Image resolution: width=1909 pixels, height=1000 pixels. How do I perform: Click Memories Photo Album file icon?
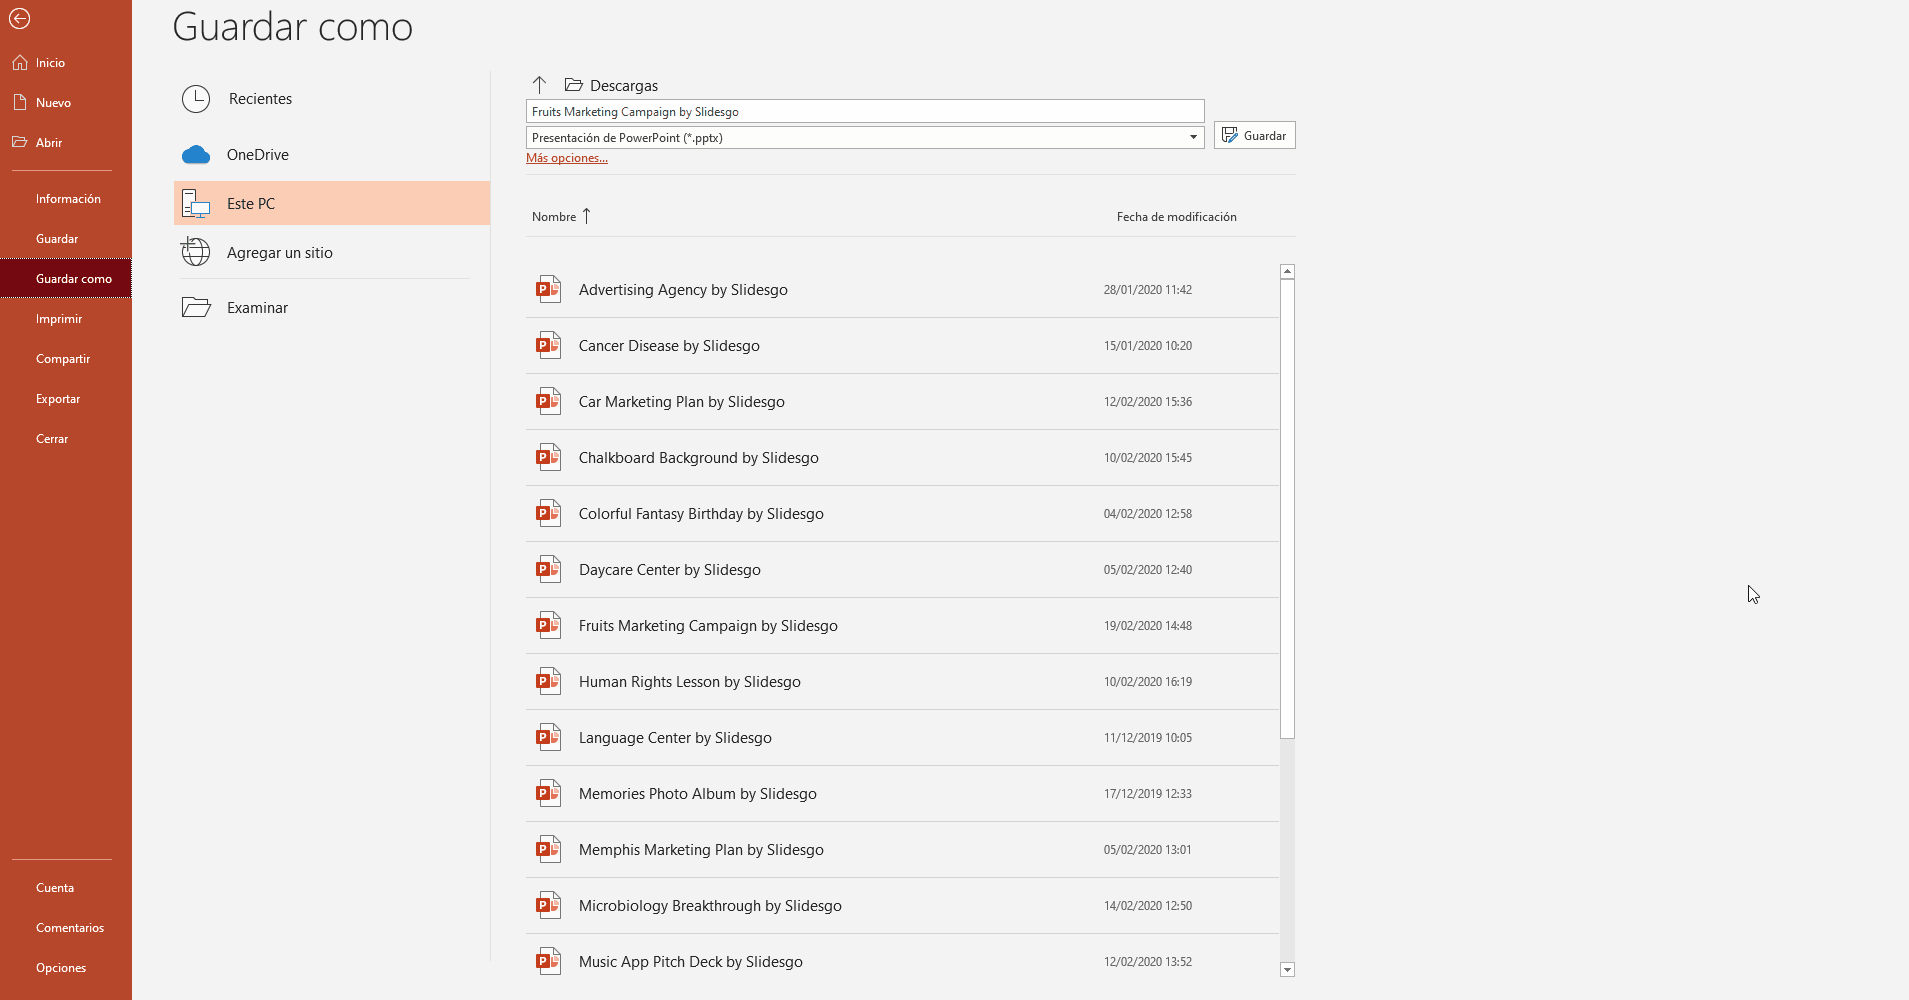[x=548, y=794]
